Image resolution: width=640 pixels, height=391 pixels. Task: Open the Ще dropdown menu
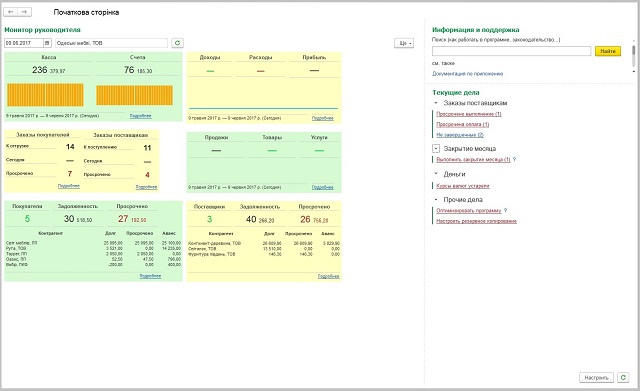(404, 43)
